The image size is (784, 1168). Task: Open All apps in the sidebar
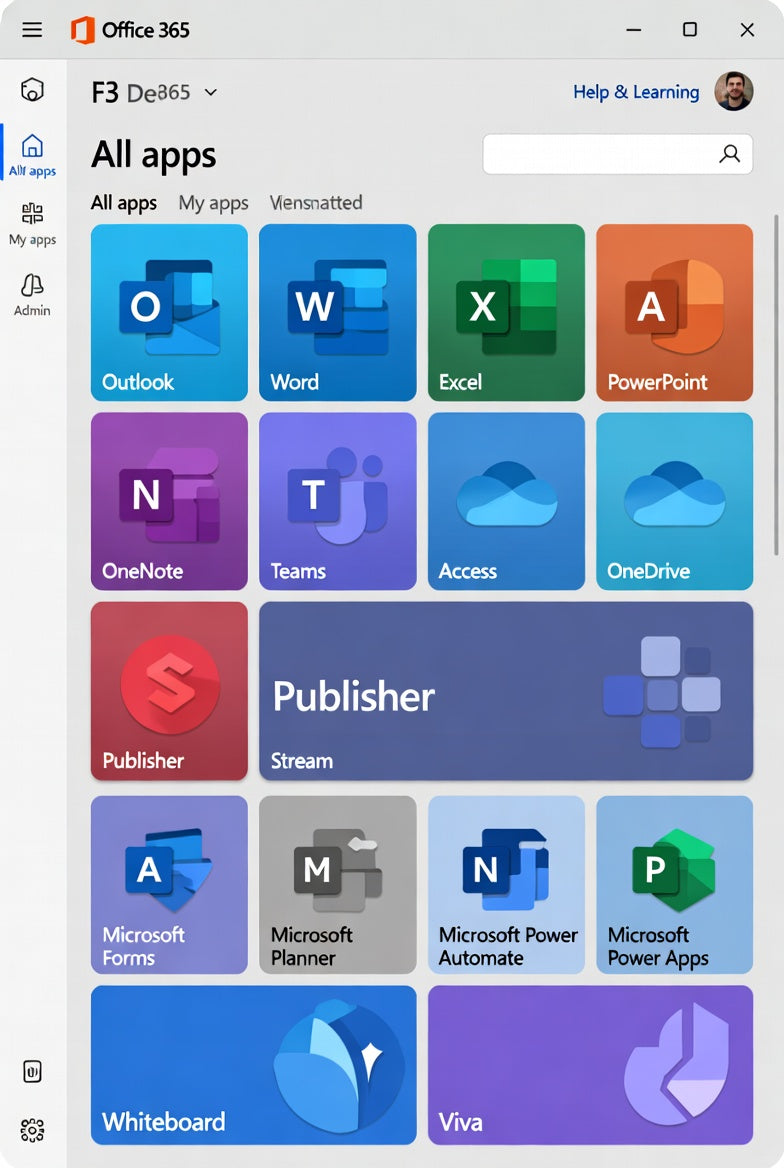(32, 156)
